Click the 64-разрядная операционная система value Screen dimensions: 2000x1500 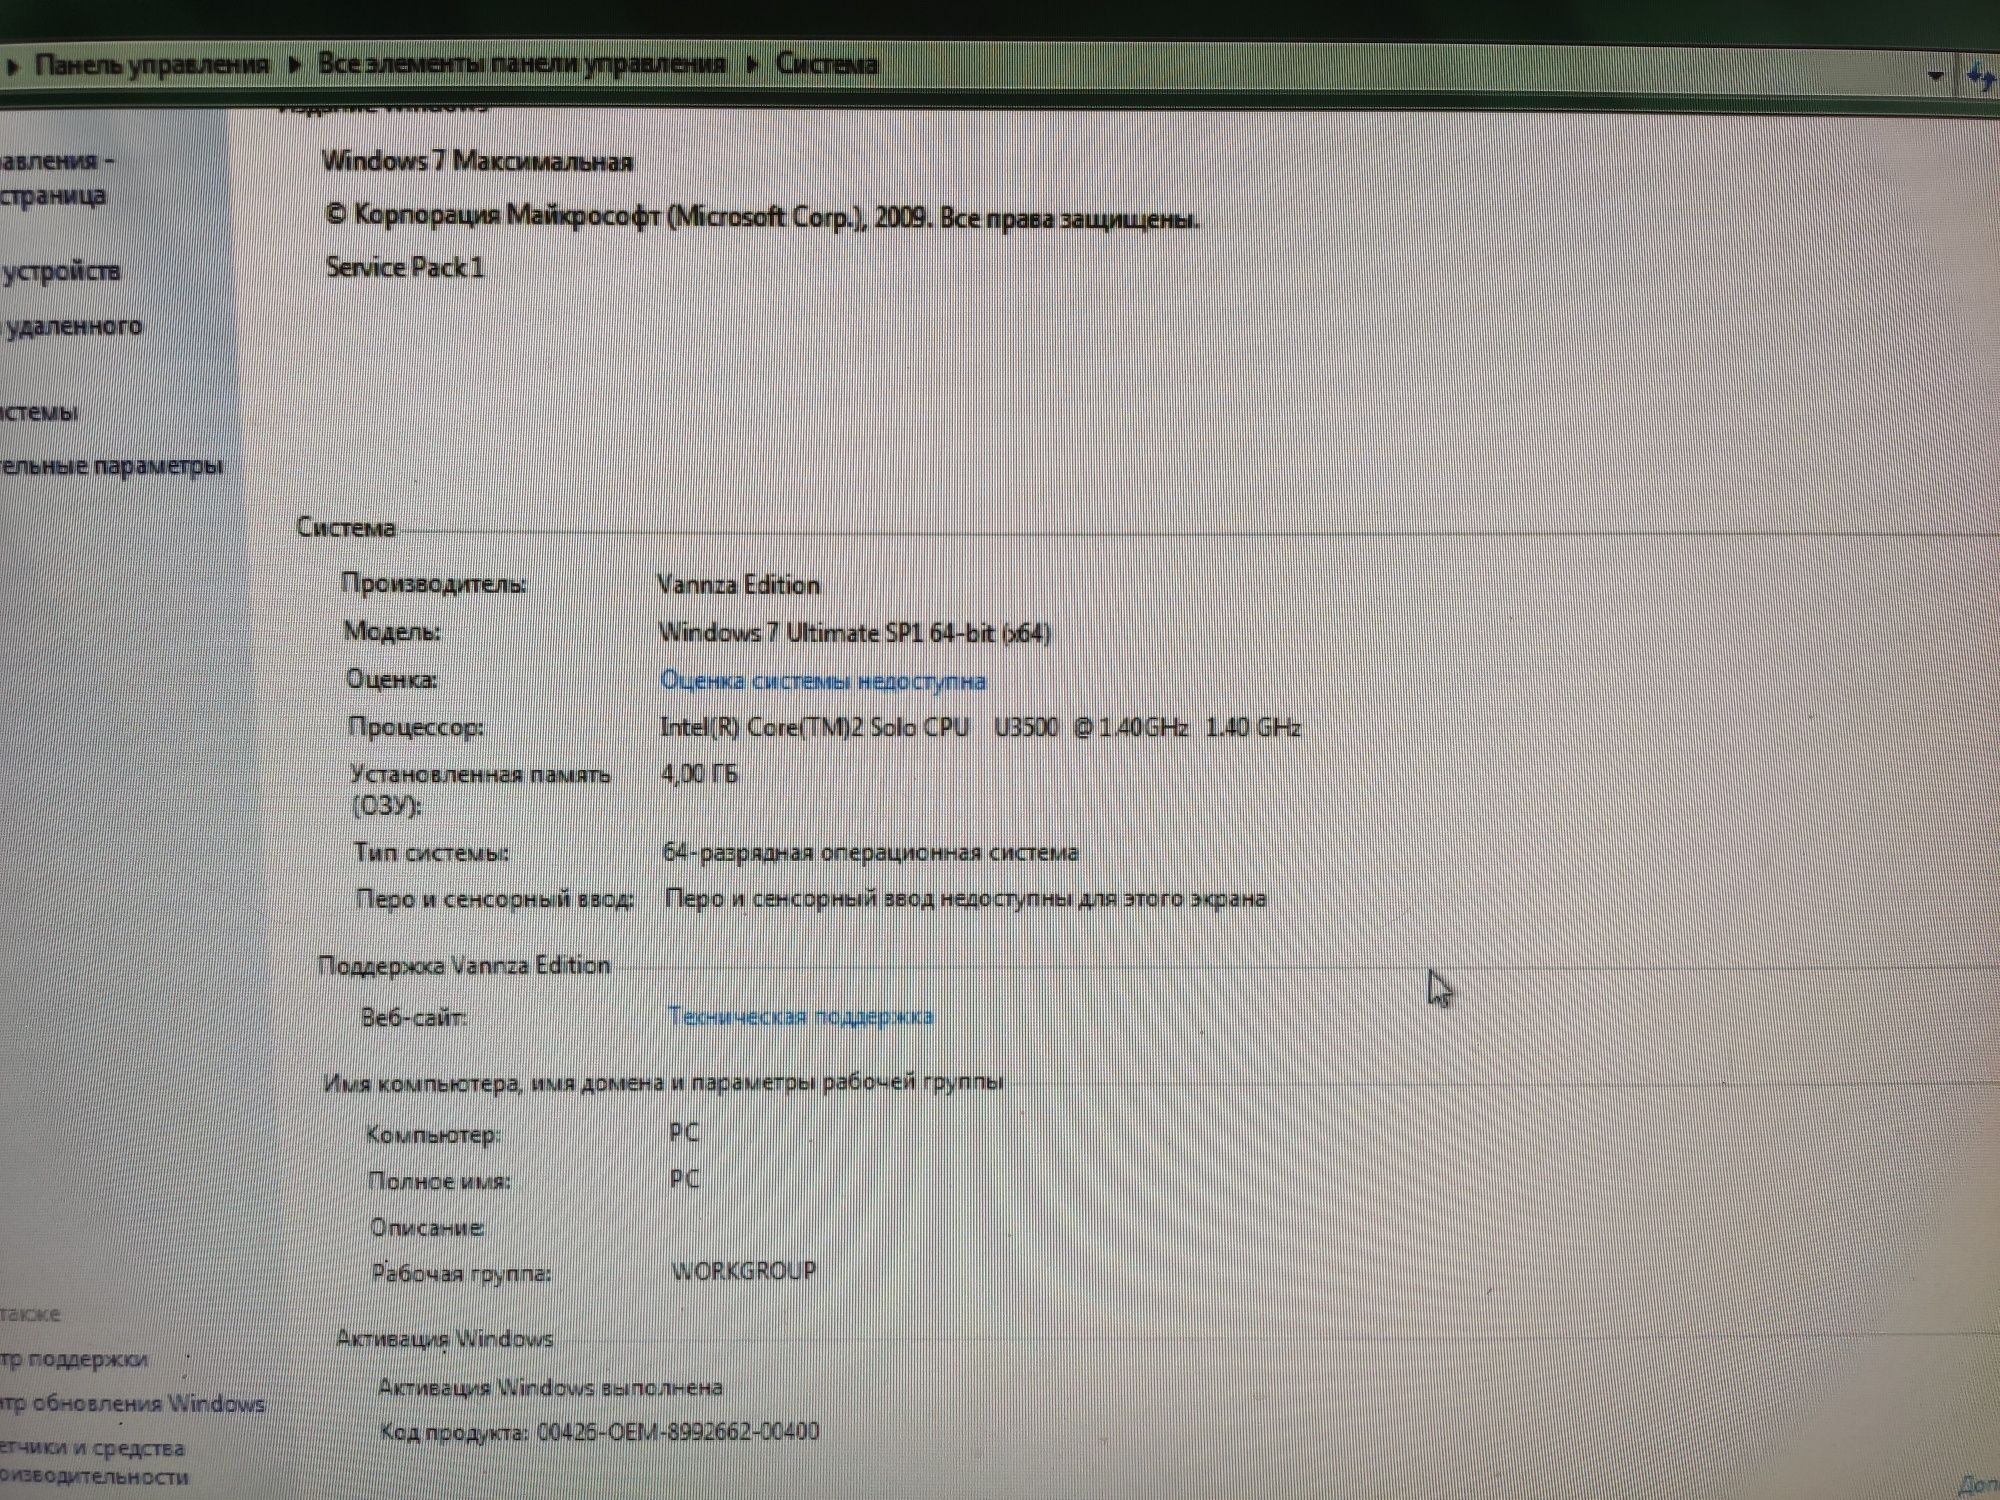(870, 852)
